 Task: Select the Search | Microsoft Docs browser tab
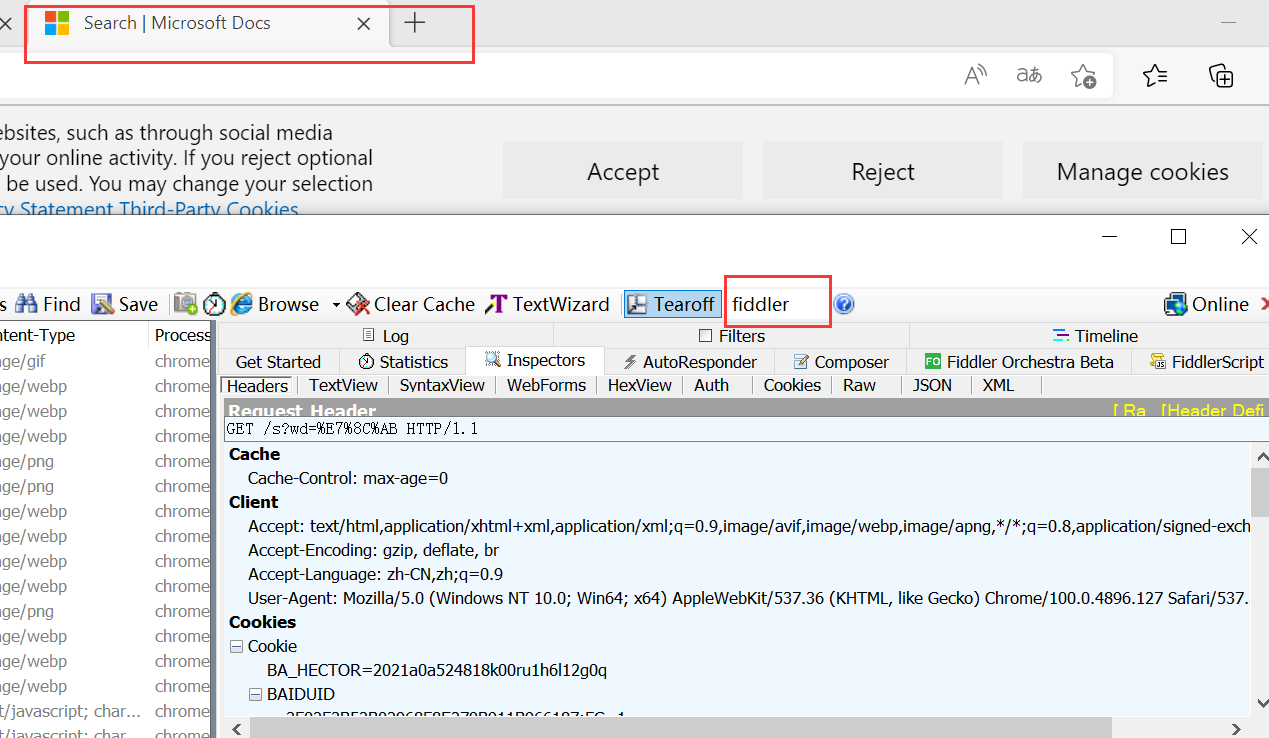point(208,23)
